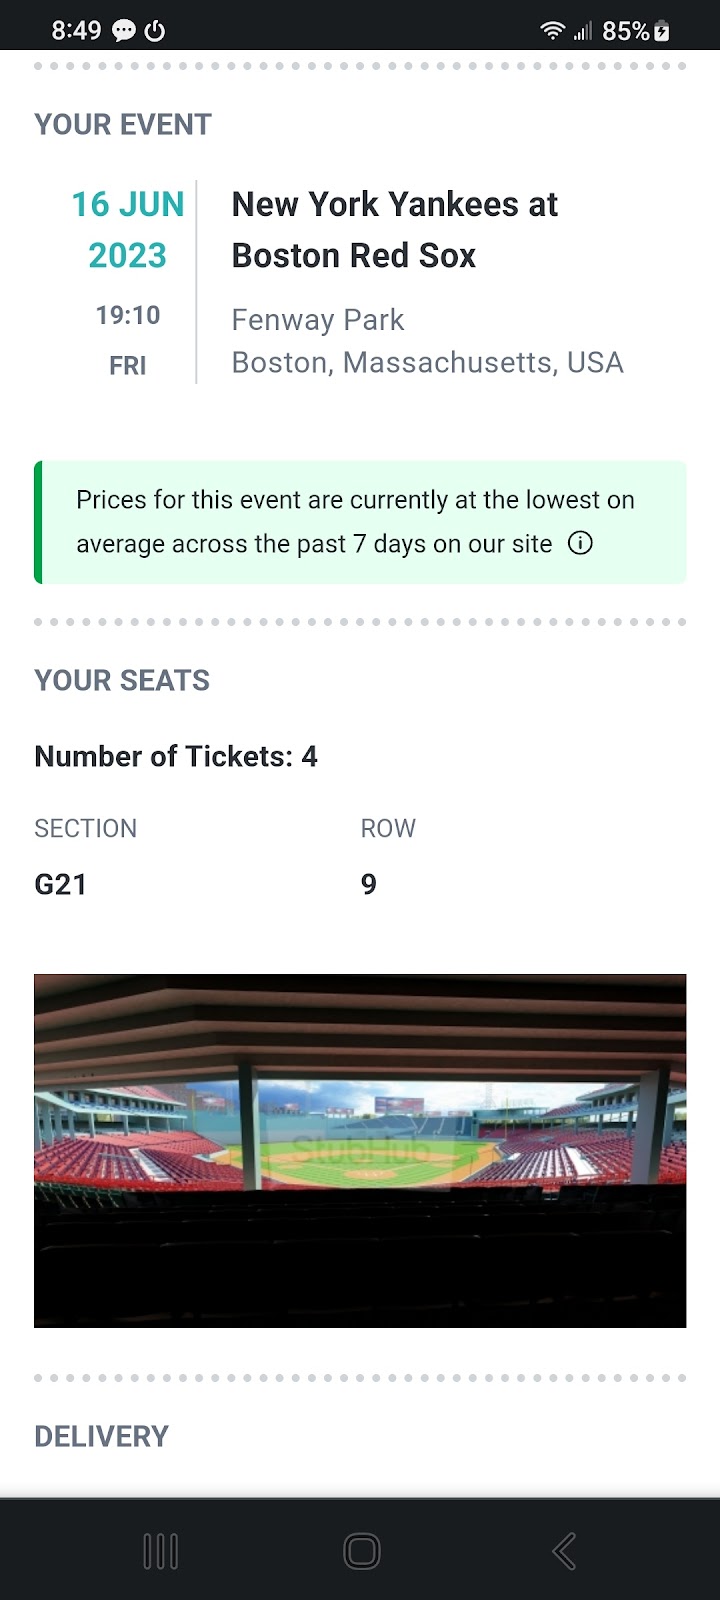Screen dimensions: 720x1600
Task: Open the Fenway Park seat view image
Action: point(360,1151)
